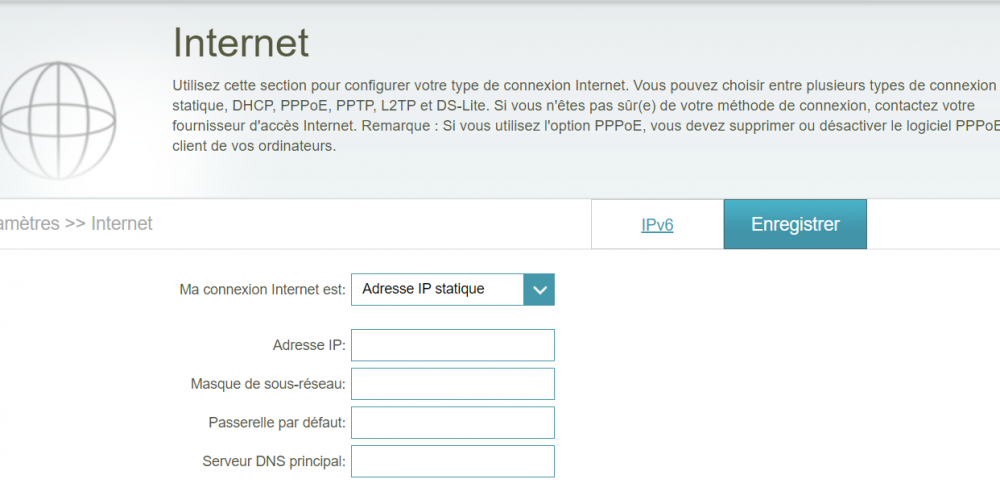Click the 'Adresse IP:' label
The image size is (1000, 496).
(x=308, y=346)
